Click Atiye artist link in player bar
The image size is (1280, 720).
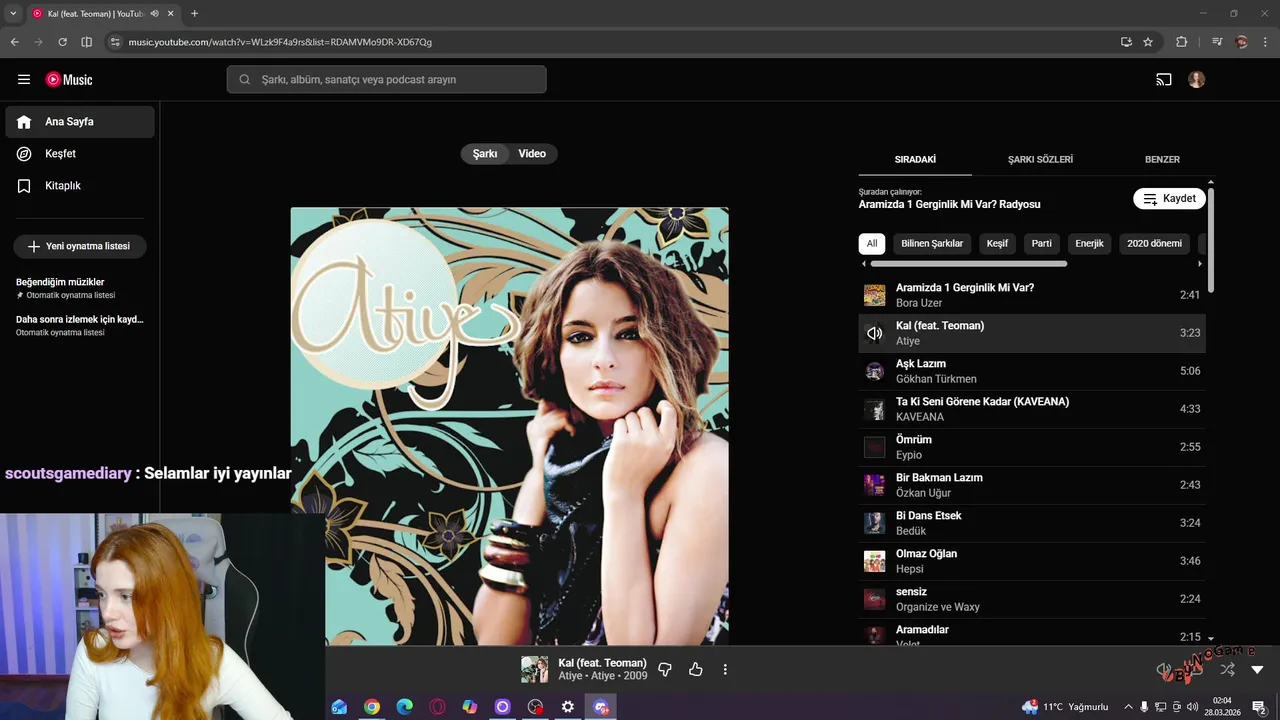(570, 676)
